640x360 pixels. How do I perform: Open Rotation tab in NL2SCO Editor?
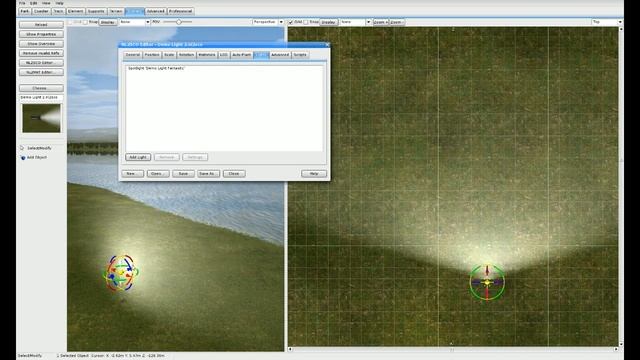coord(186,55)
